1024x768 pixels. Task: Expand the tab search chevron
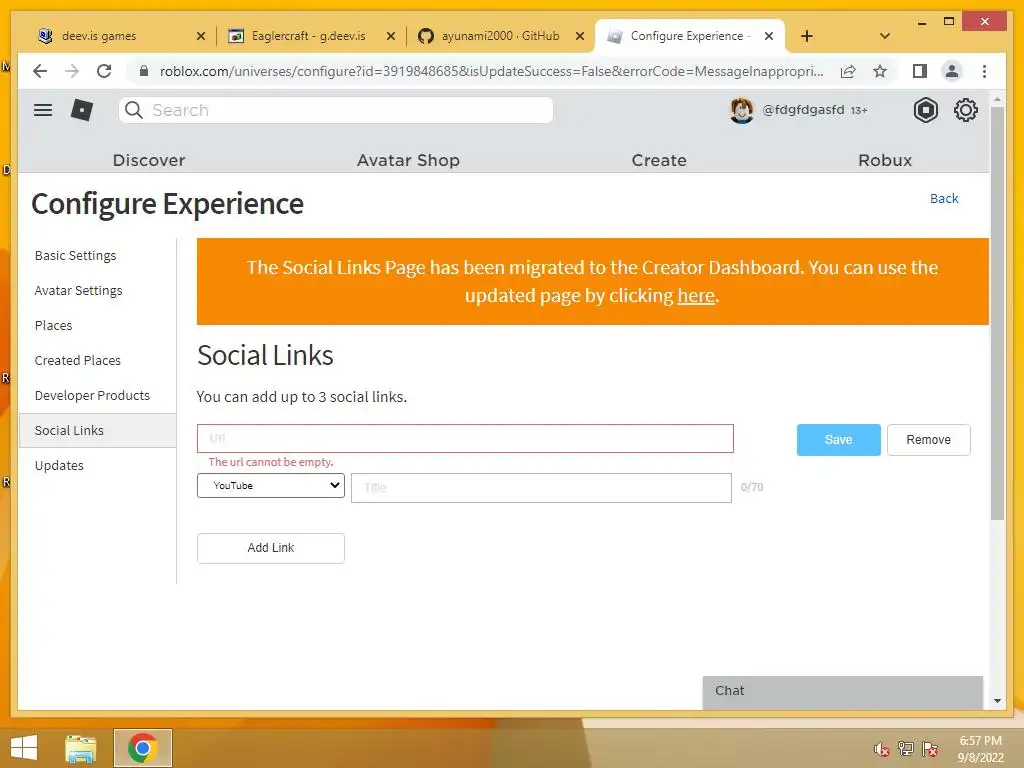click(x=885, y=36)
